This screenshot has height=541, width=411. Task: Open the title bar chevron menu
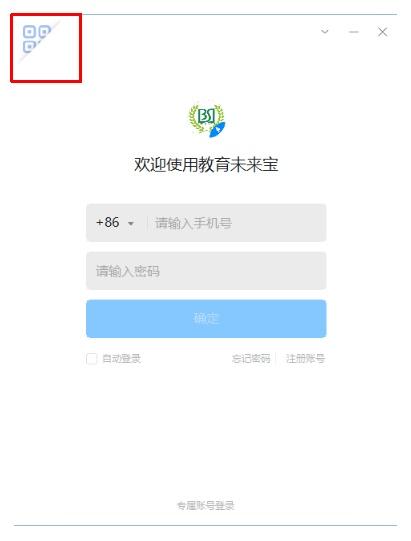coord(325,32)
